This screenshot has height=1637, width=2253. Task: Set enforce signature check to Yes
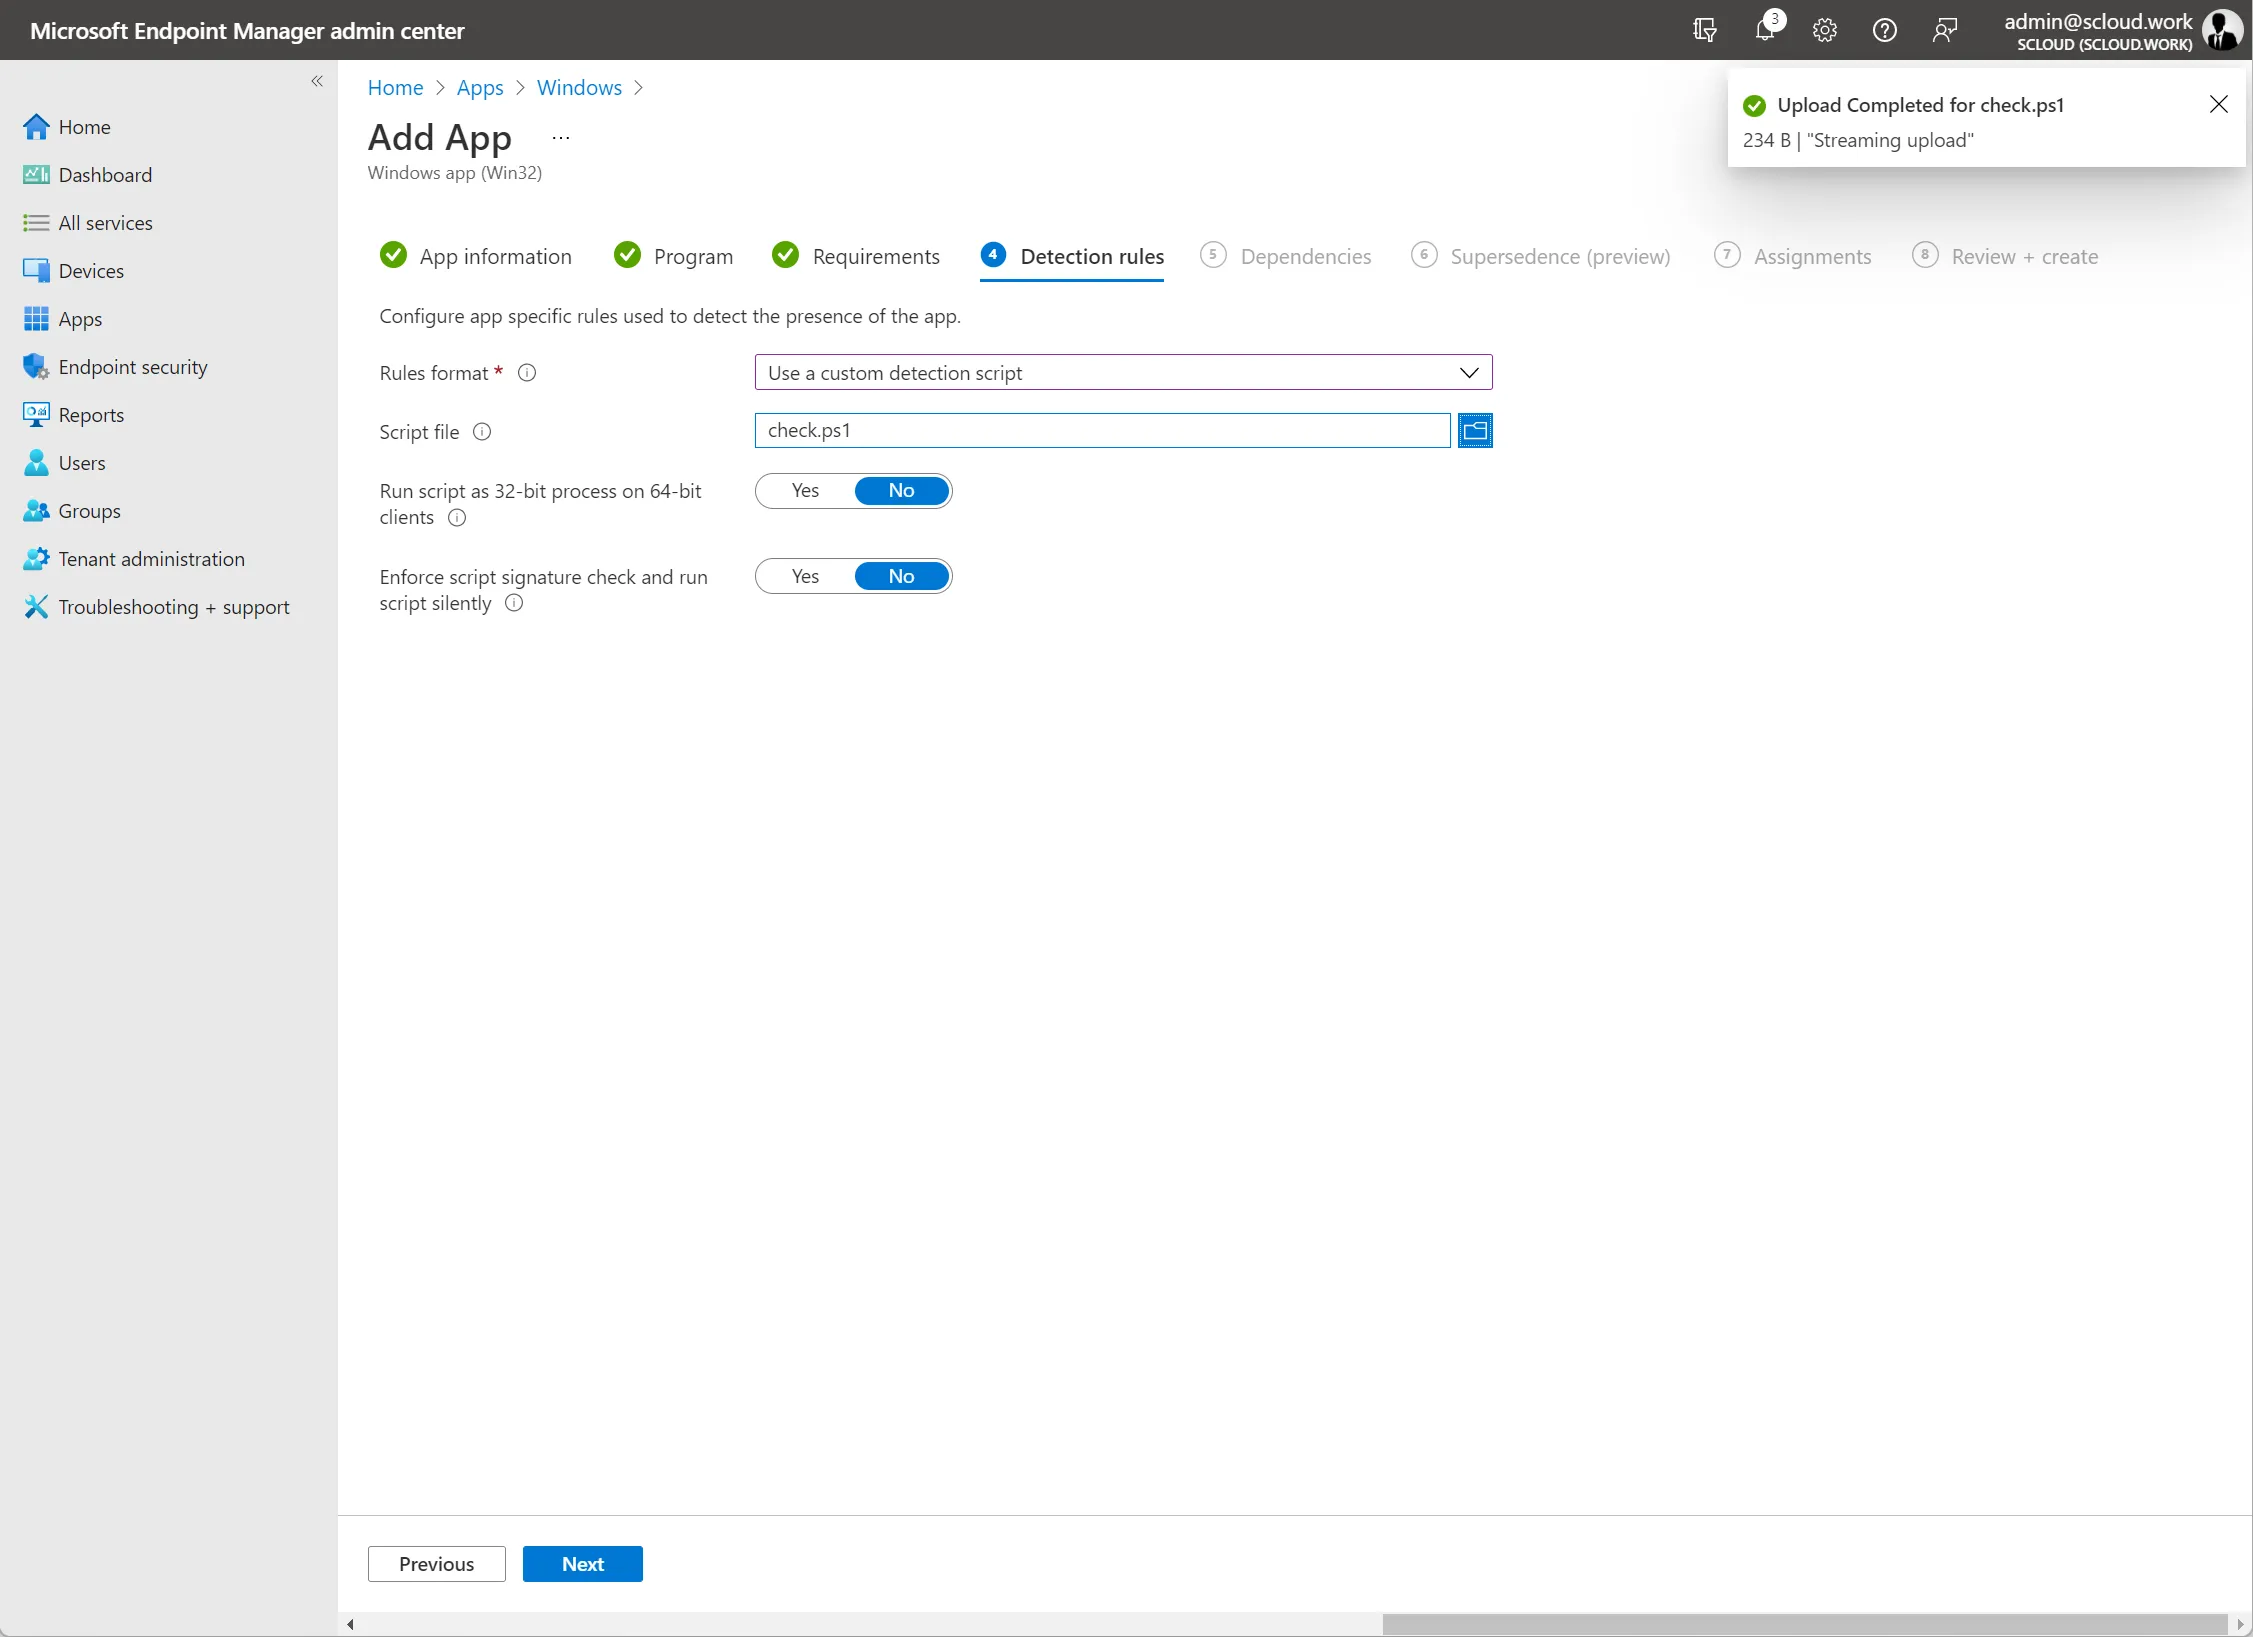point(805,577)
